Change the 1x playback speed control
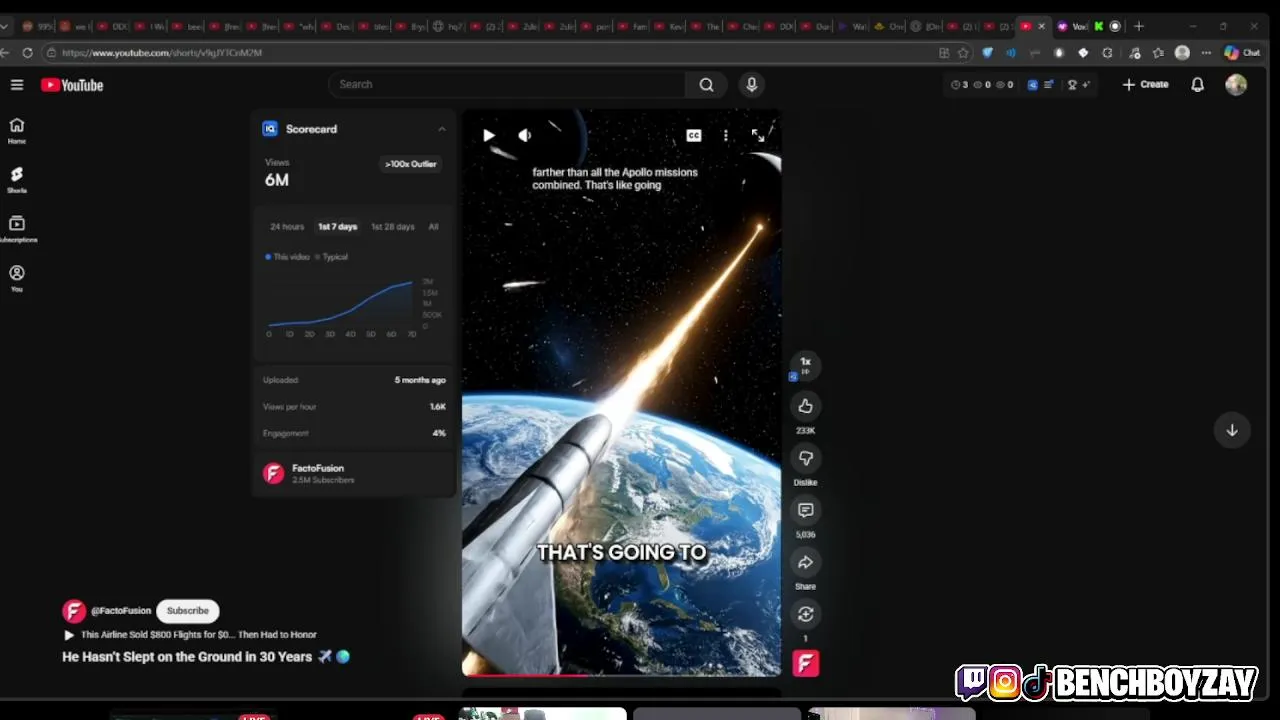The height and width of the screenshot is (720, 1280). (805, 365)
